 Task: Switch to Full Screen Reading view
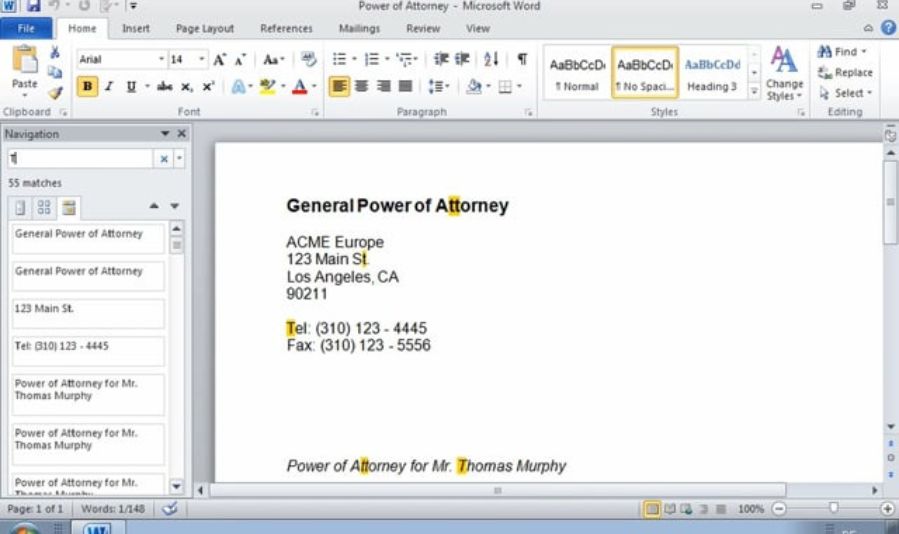[x=669, y=509]
